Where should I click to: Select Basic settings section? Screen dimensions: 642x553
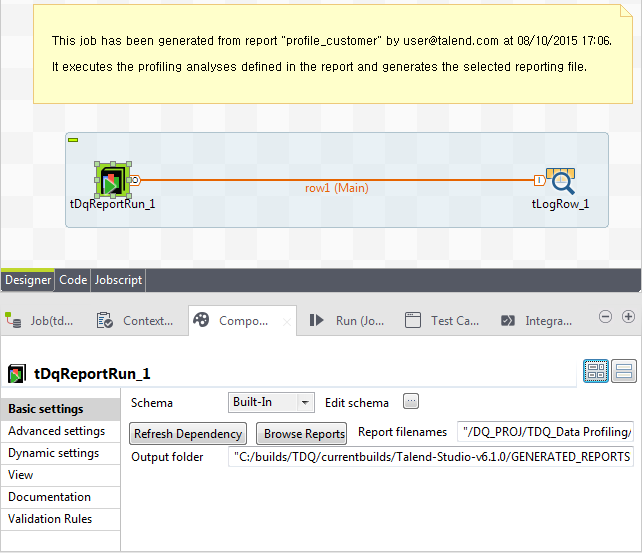click(x=60, y=409)
